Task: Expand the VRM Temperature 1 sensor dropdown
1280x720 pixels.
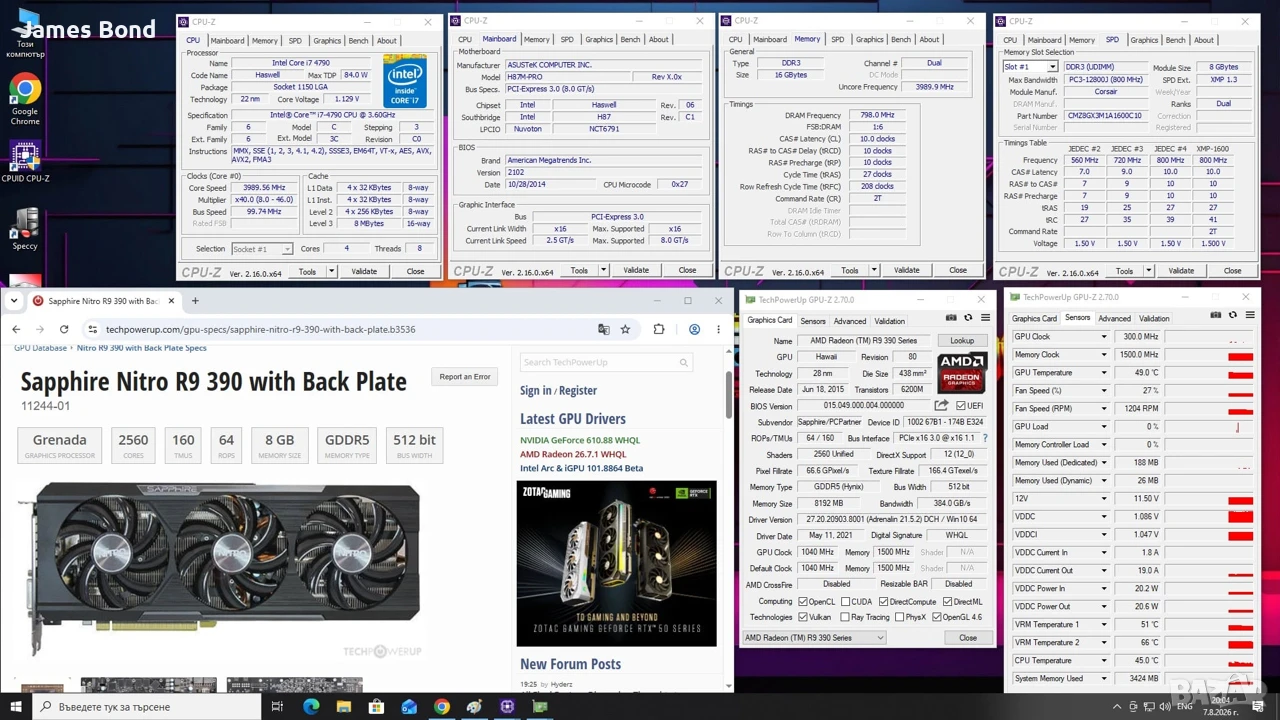Action: 1104,625
